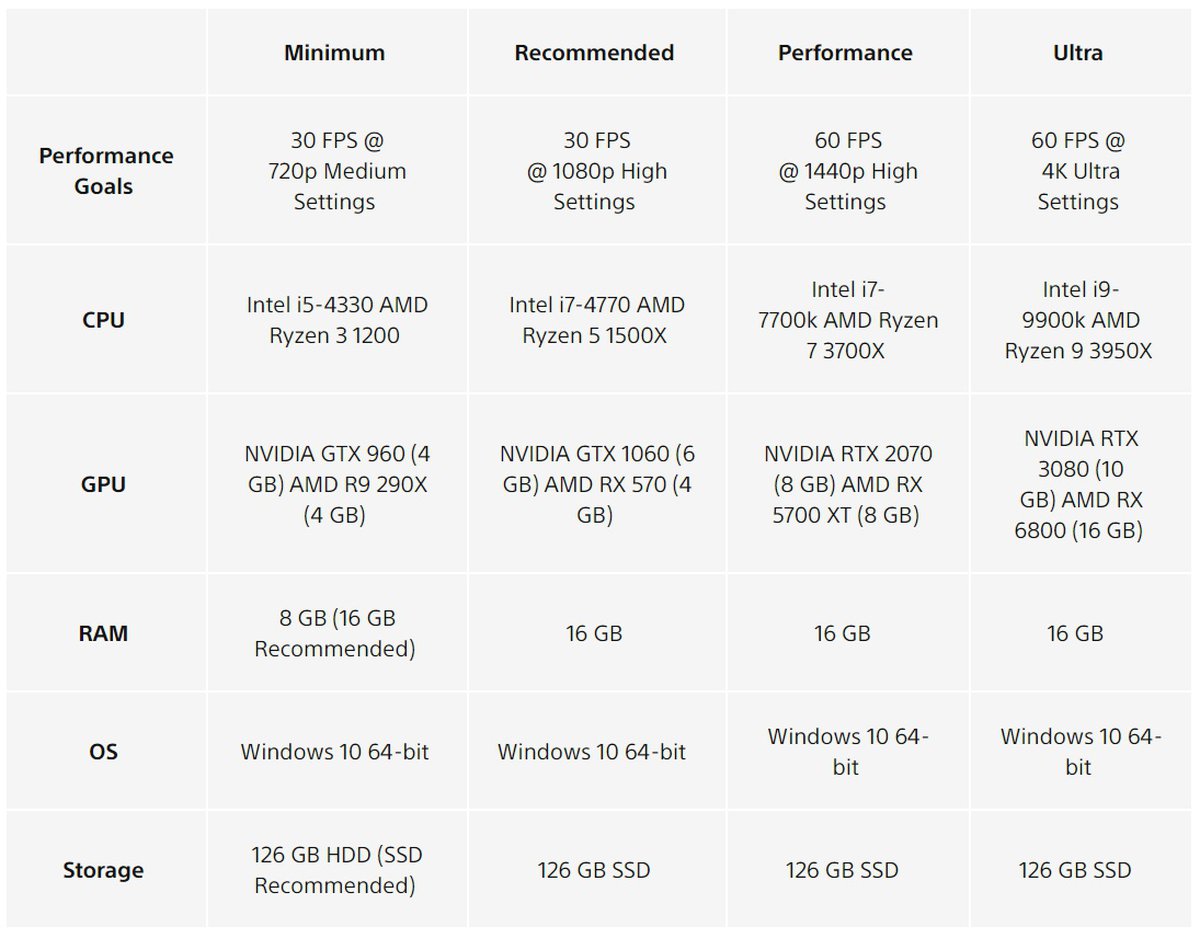Click the NVIDIA RTX 2070 GPU cell
This screenshot has width=1200, height=938.
tap(845, 484)
